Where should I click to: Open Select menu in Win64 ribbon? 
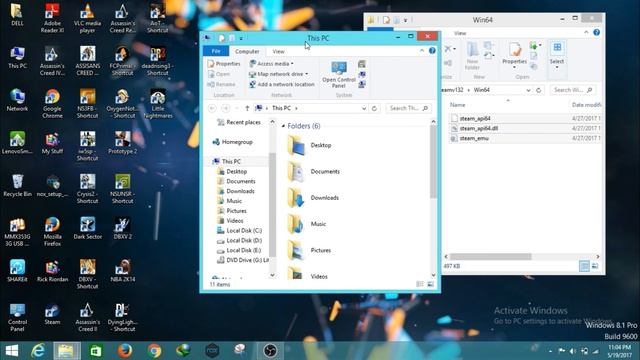point(557,55)
